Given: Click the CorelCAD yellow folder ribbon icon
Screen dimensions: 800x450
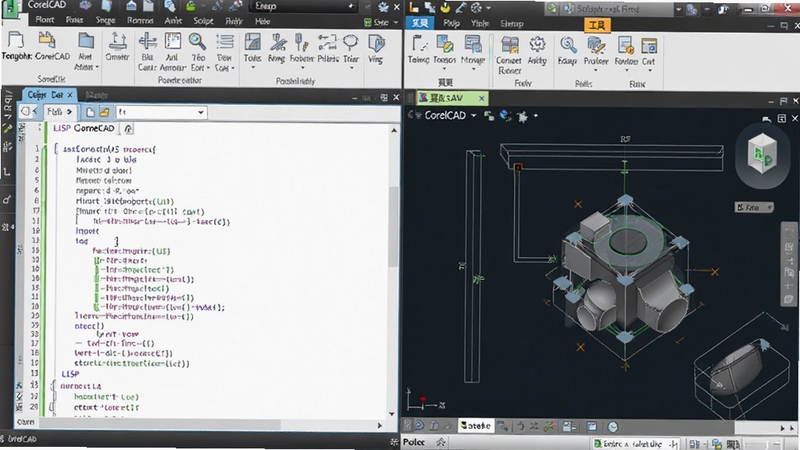Looking at the screenshot, I should pos(47,40).
